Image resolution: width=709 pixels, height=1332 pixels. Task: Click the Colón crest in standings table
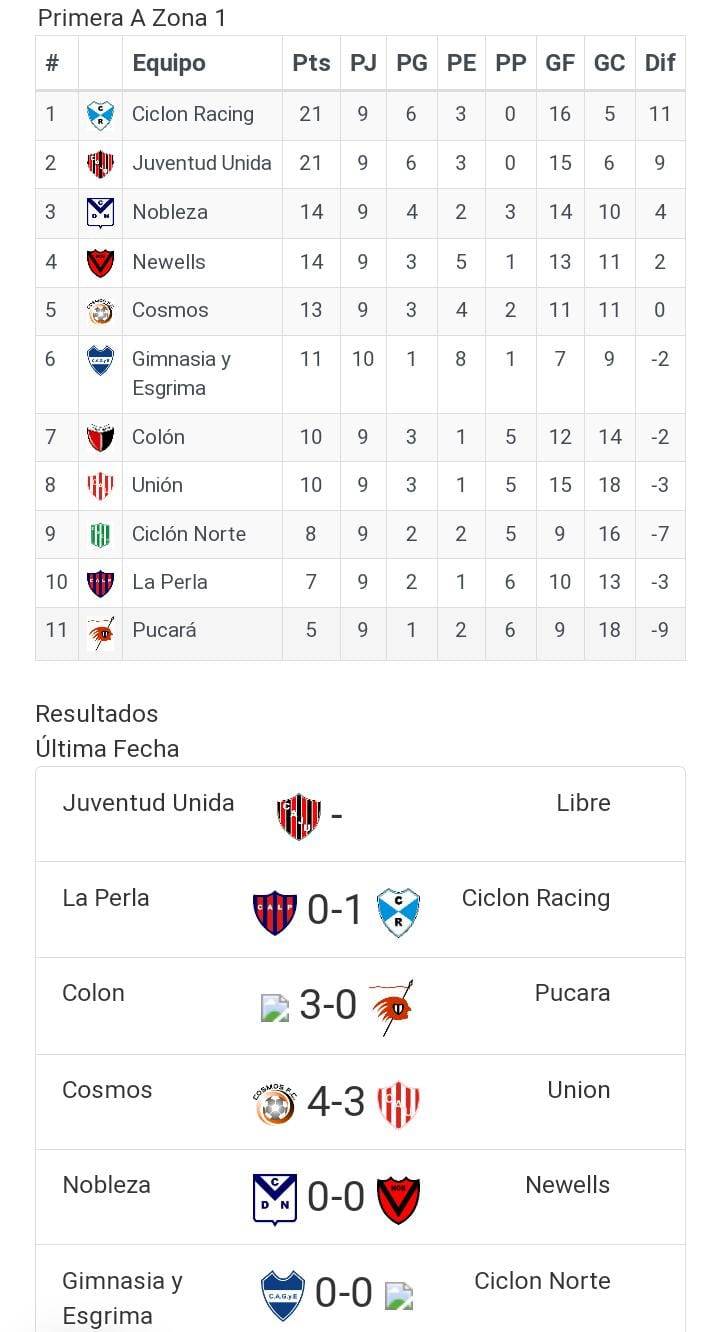[100, 437]
